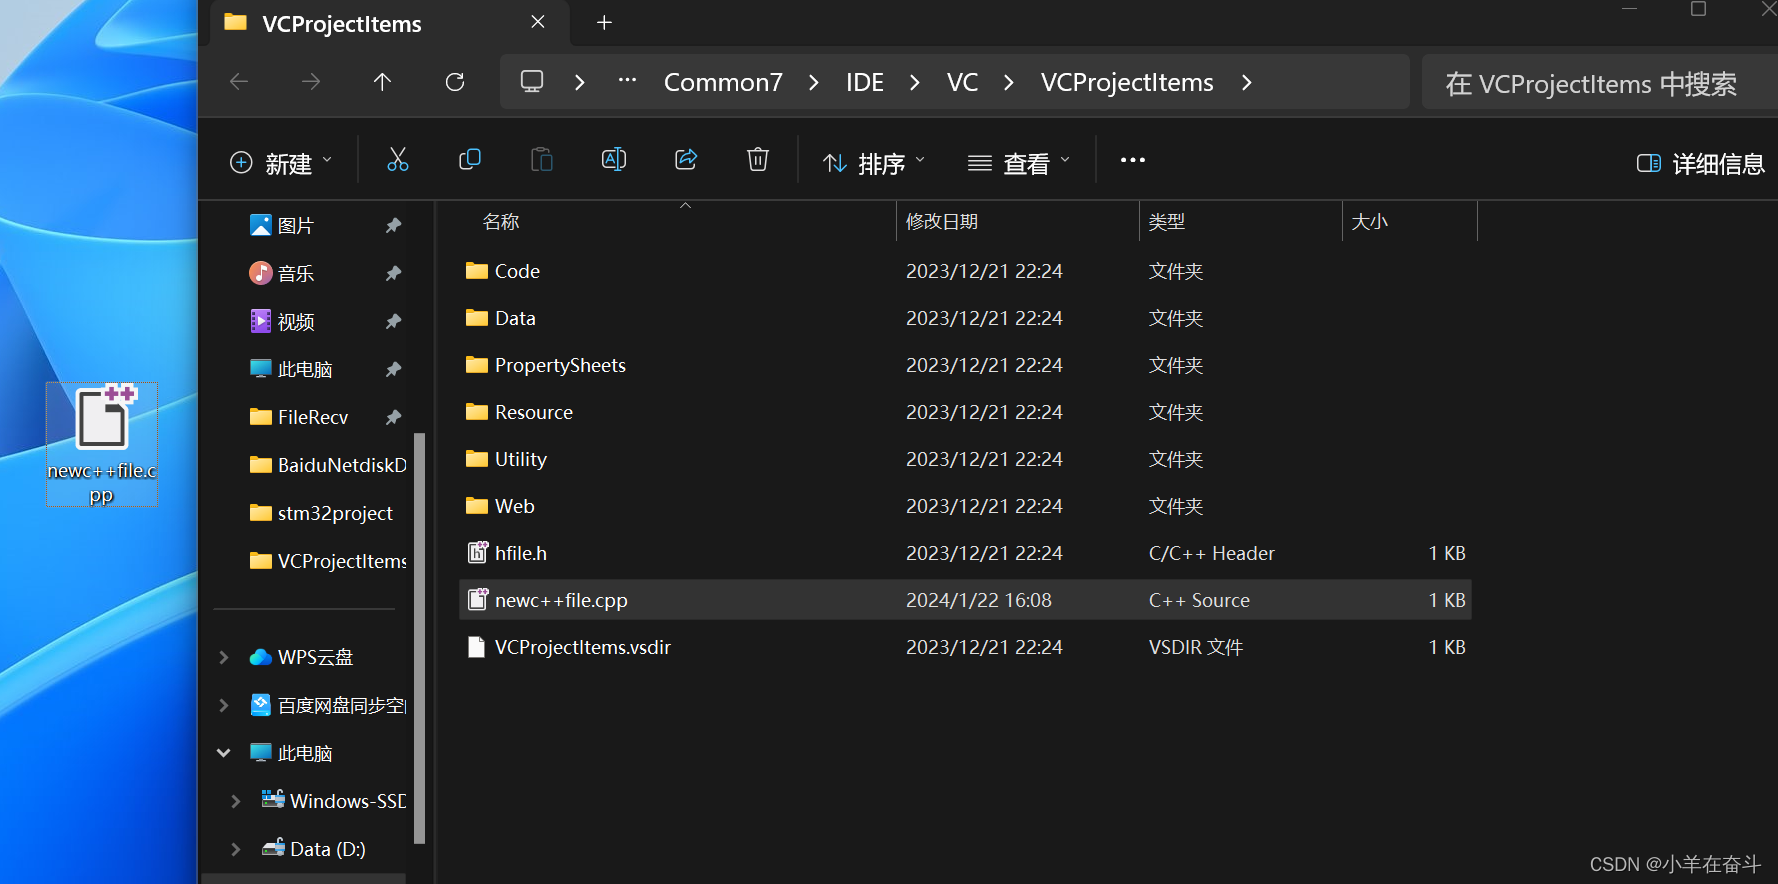Sort by the 类型 column header
Screen dimensions: 1778x884
click(x=1240, y=222)
